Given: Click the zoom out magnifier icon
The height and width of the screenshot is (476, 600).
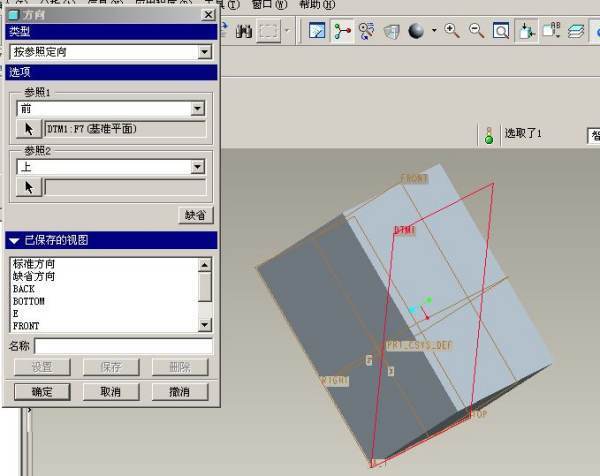Looking at the screenshot, I should click(476, 31).
